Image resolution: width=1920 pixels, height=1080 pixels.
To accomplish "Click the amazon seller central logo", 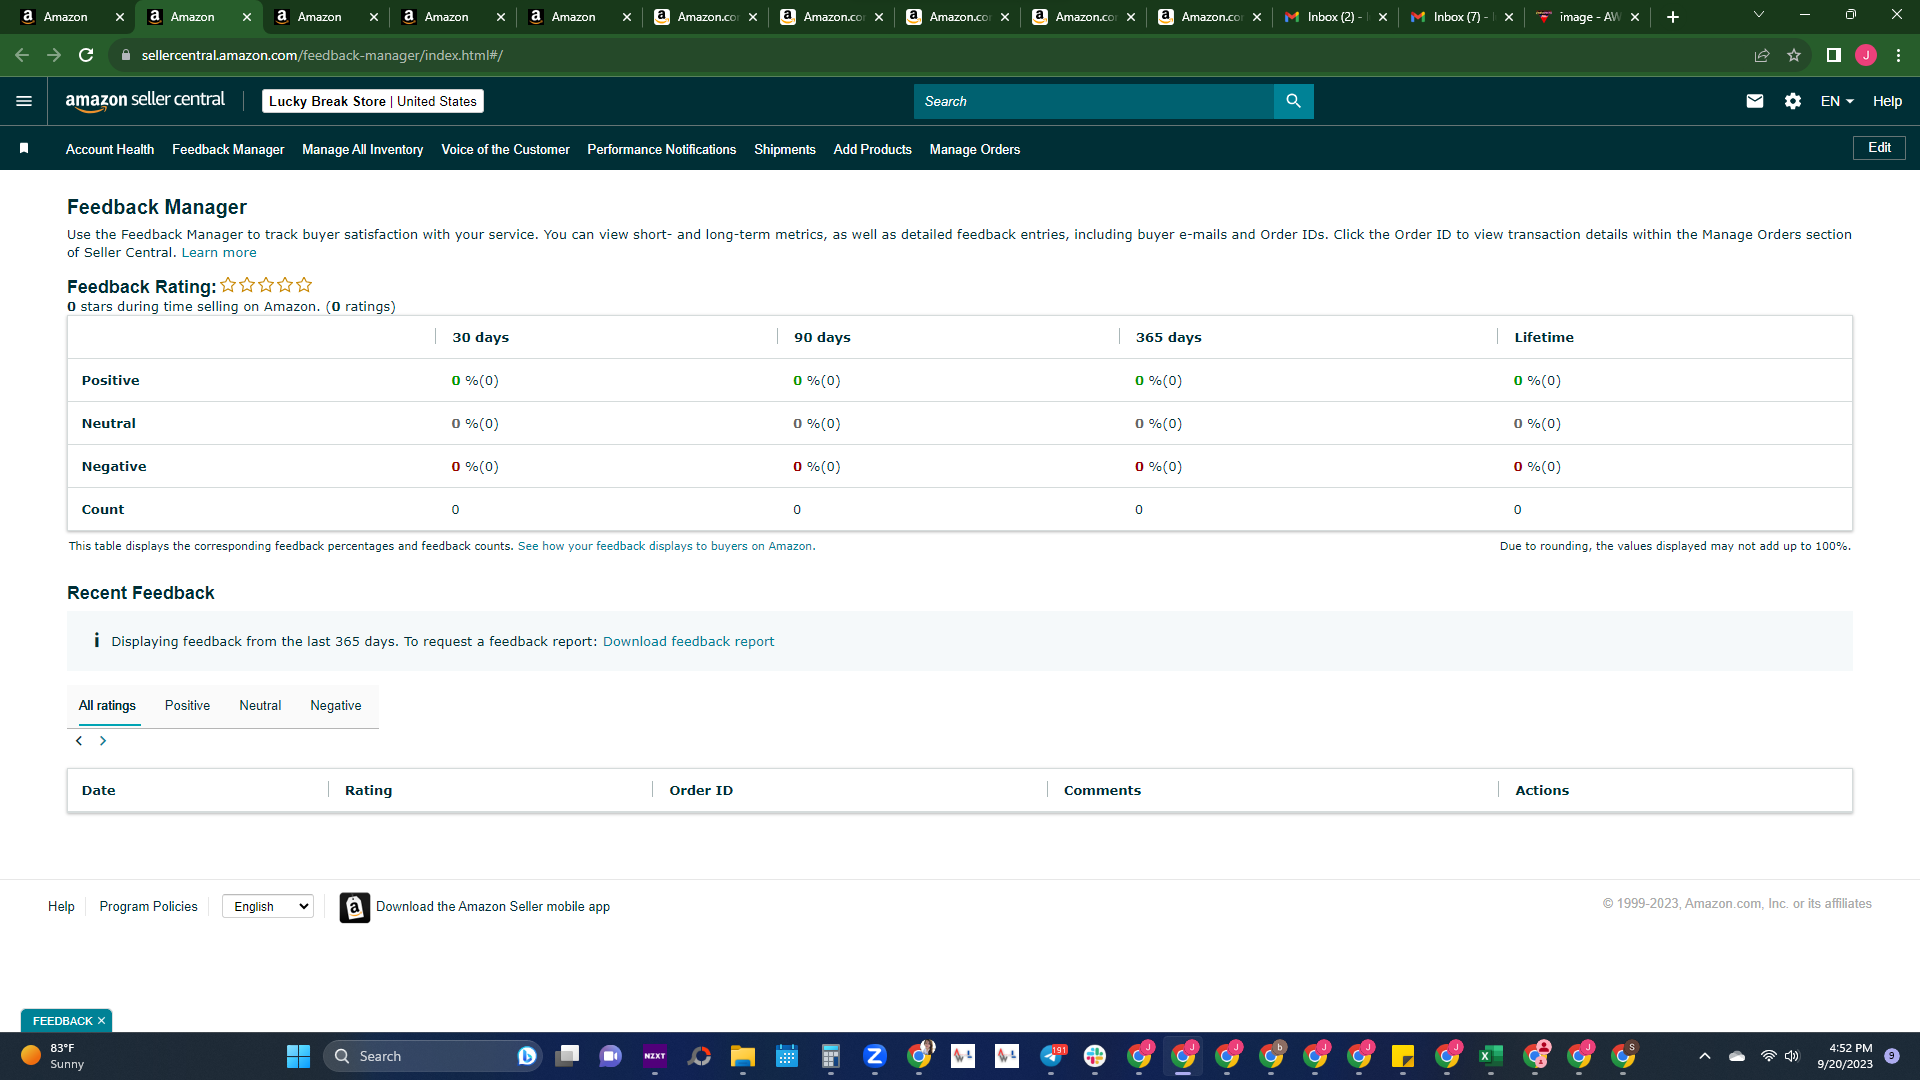I will point(145,100).
